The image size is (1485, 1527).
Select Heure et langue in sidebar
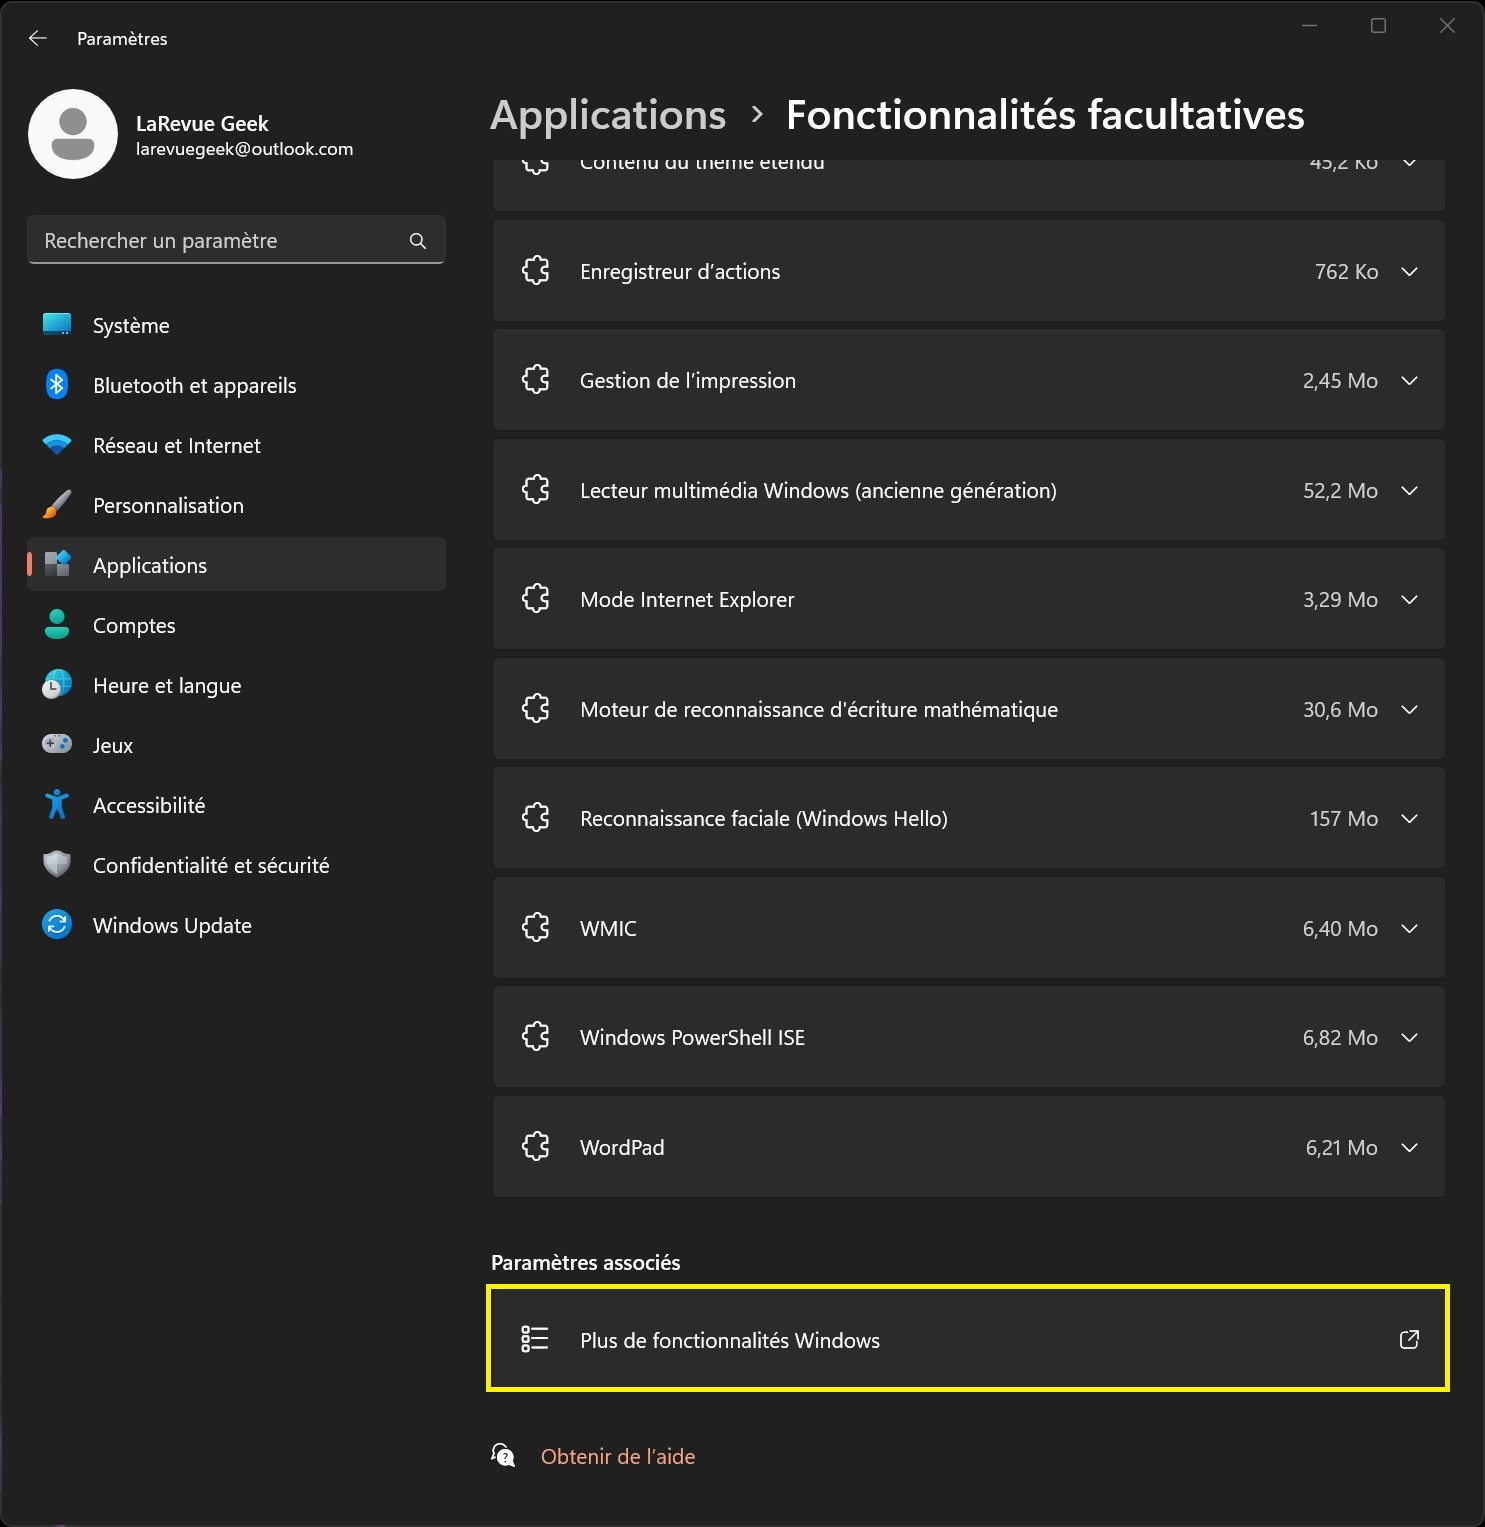tap(167, 686)
